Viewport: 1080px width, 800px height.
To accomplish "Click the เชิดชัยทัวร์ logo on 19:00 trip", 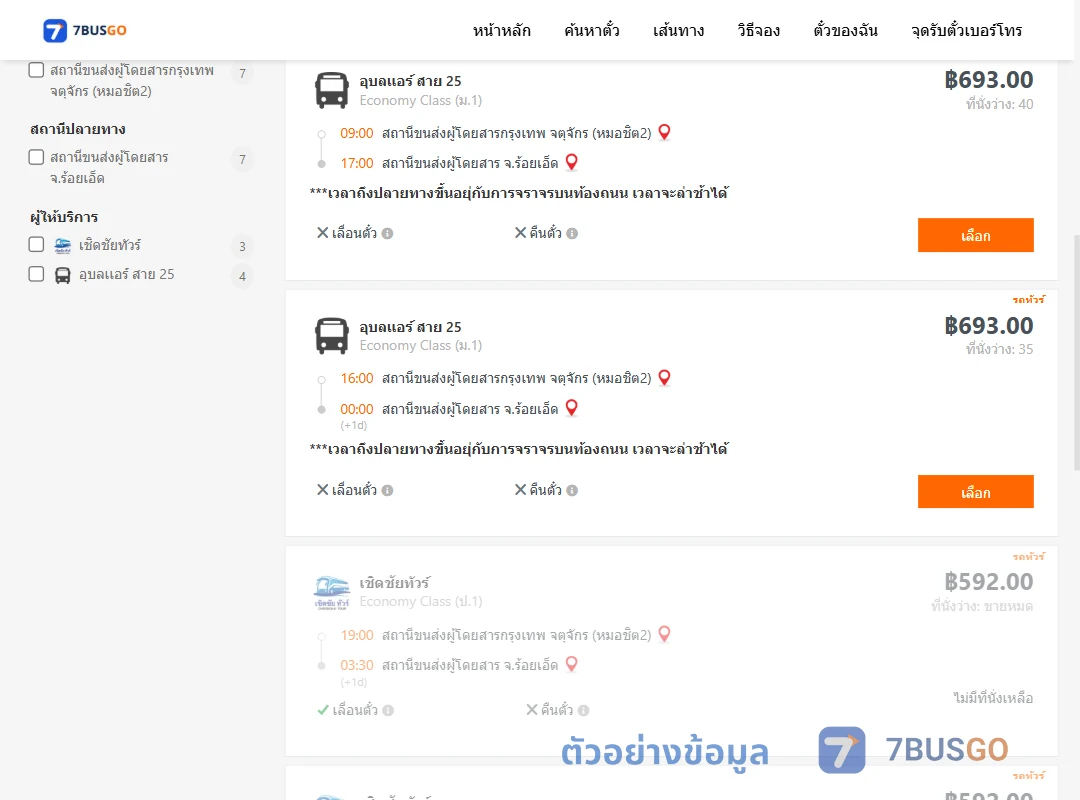I will (x=332, y=593).
